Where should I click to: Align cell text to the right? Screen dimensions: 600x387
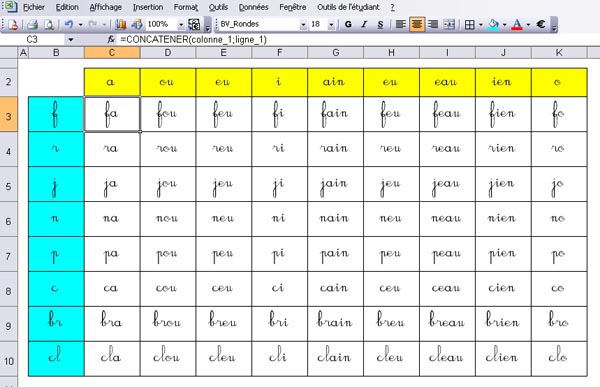point(433,24)
